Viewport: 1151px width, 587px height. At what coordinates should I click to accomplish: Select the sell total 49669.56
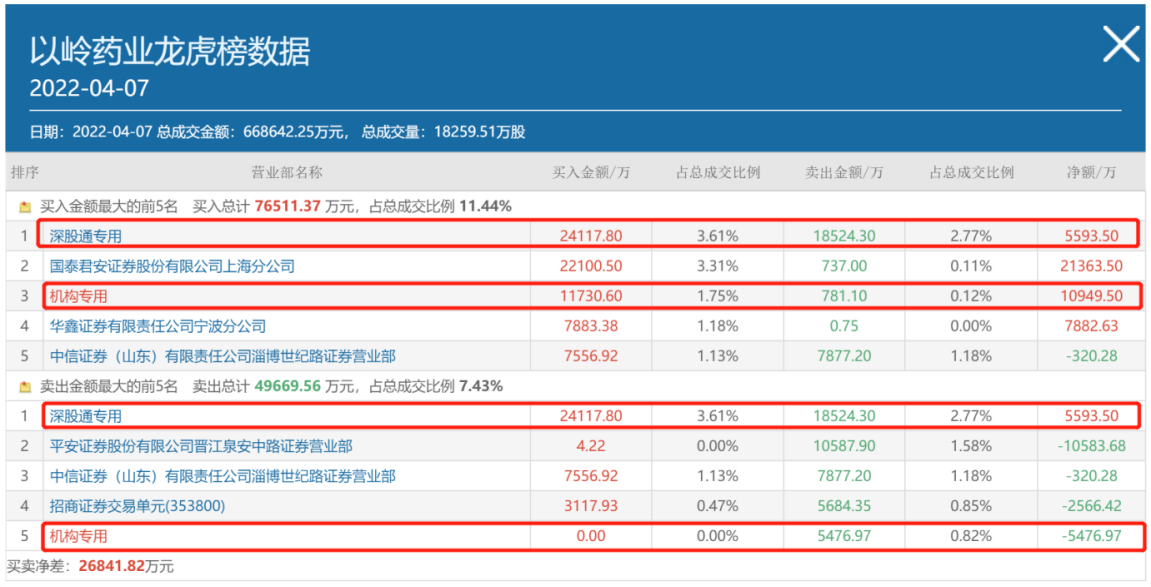coord(288,386)
